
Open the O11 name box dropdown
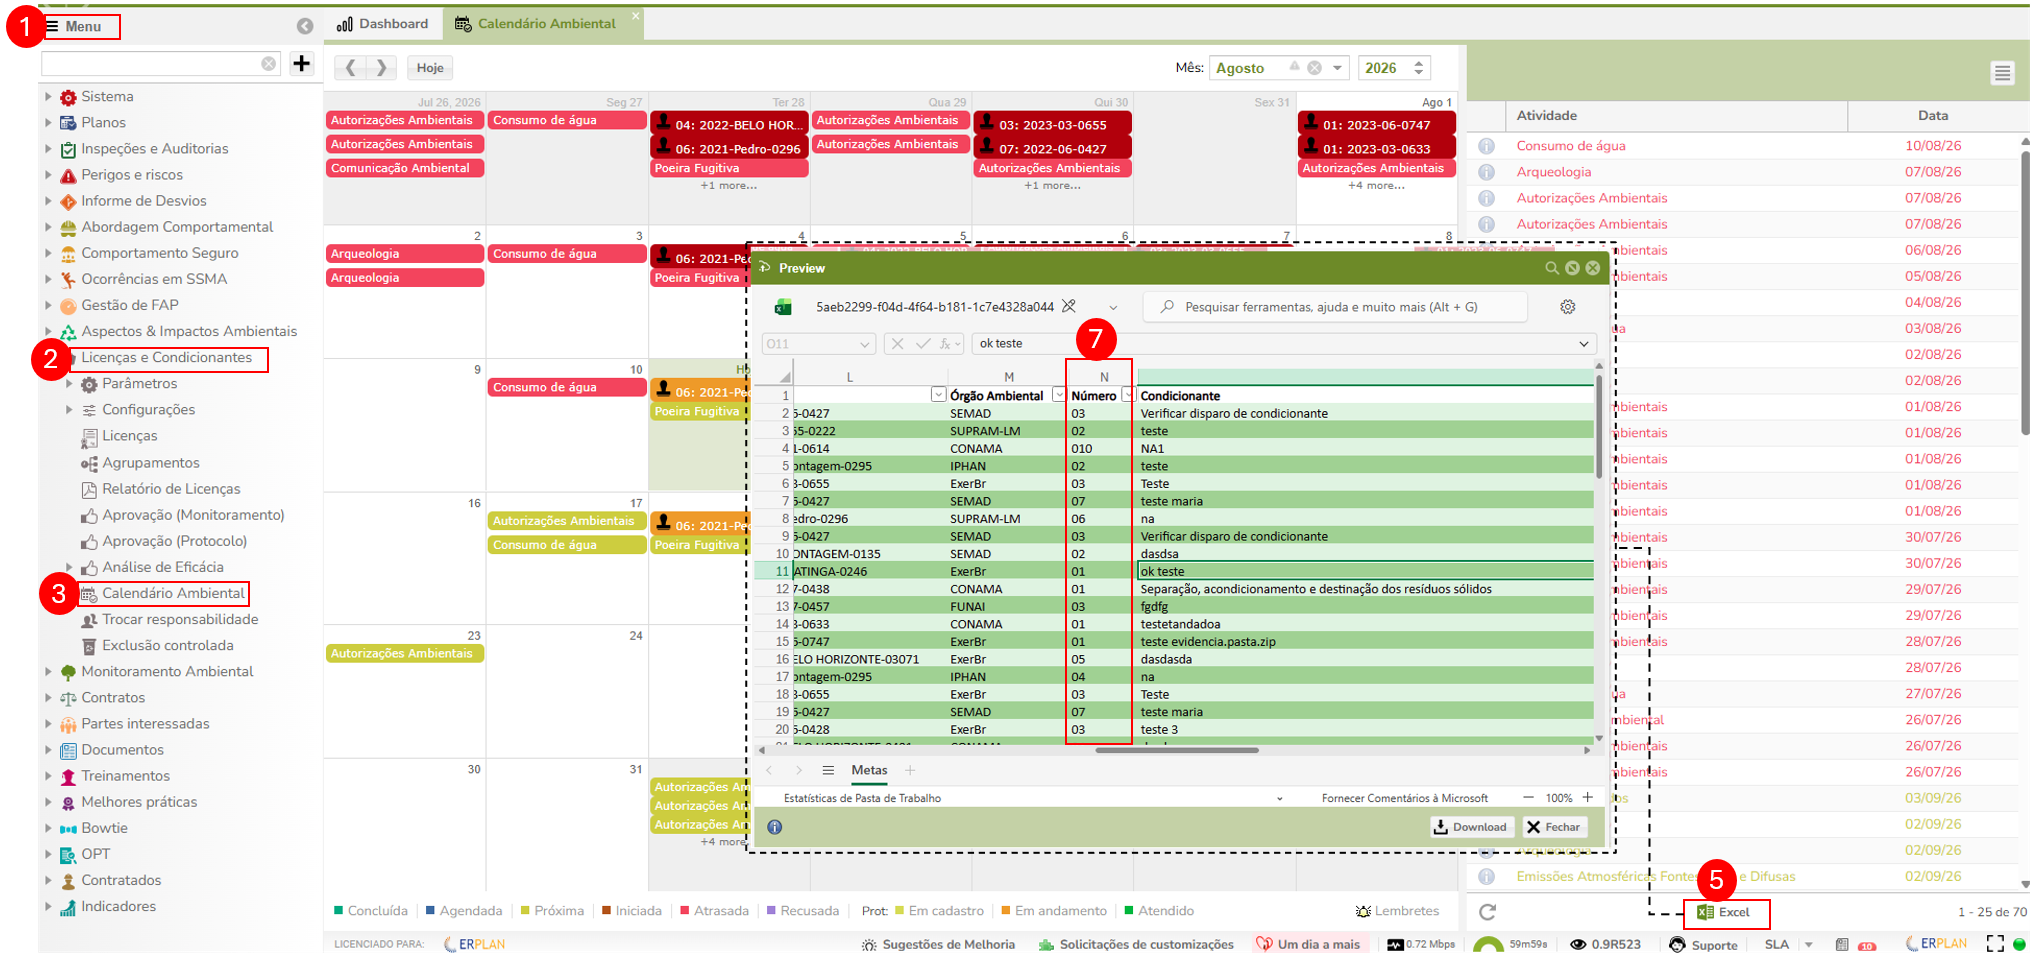click(864, 344)
